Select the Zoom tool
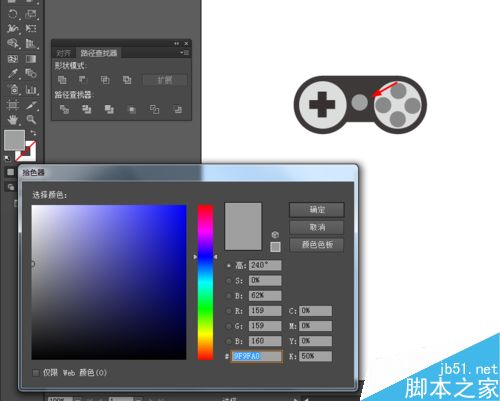This screenshot has height=401, width=500. pos(31,119)
